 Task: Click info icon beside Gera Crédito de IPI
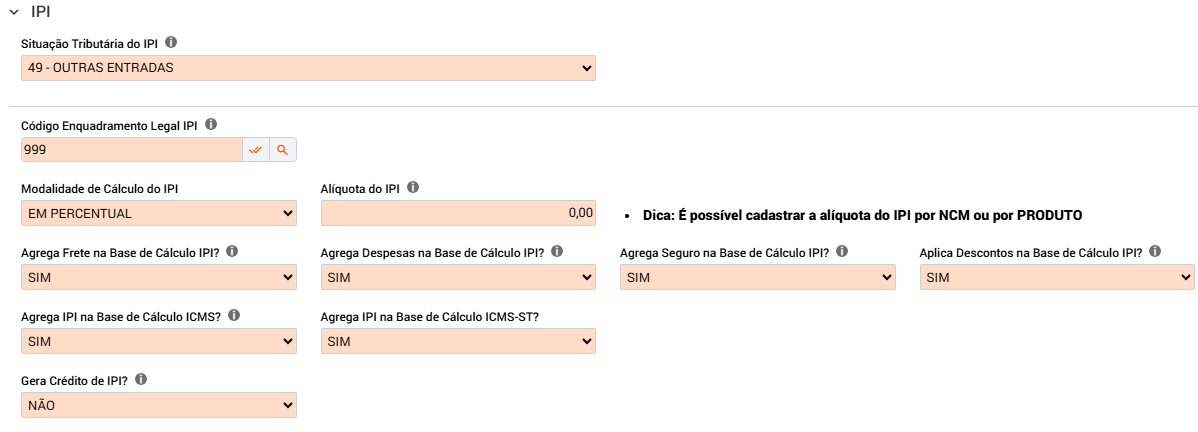click(141, 379)
